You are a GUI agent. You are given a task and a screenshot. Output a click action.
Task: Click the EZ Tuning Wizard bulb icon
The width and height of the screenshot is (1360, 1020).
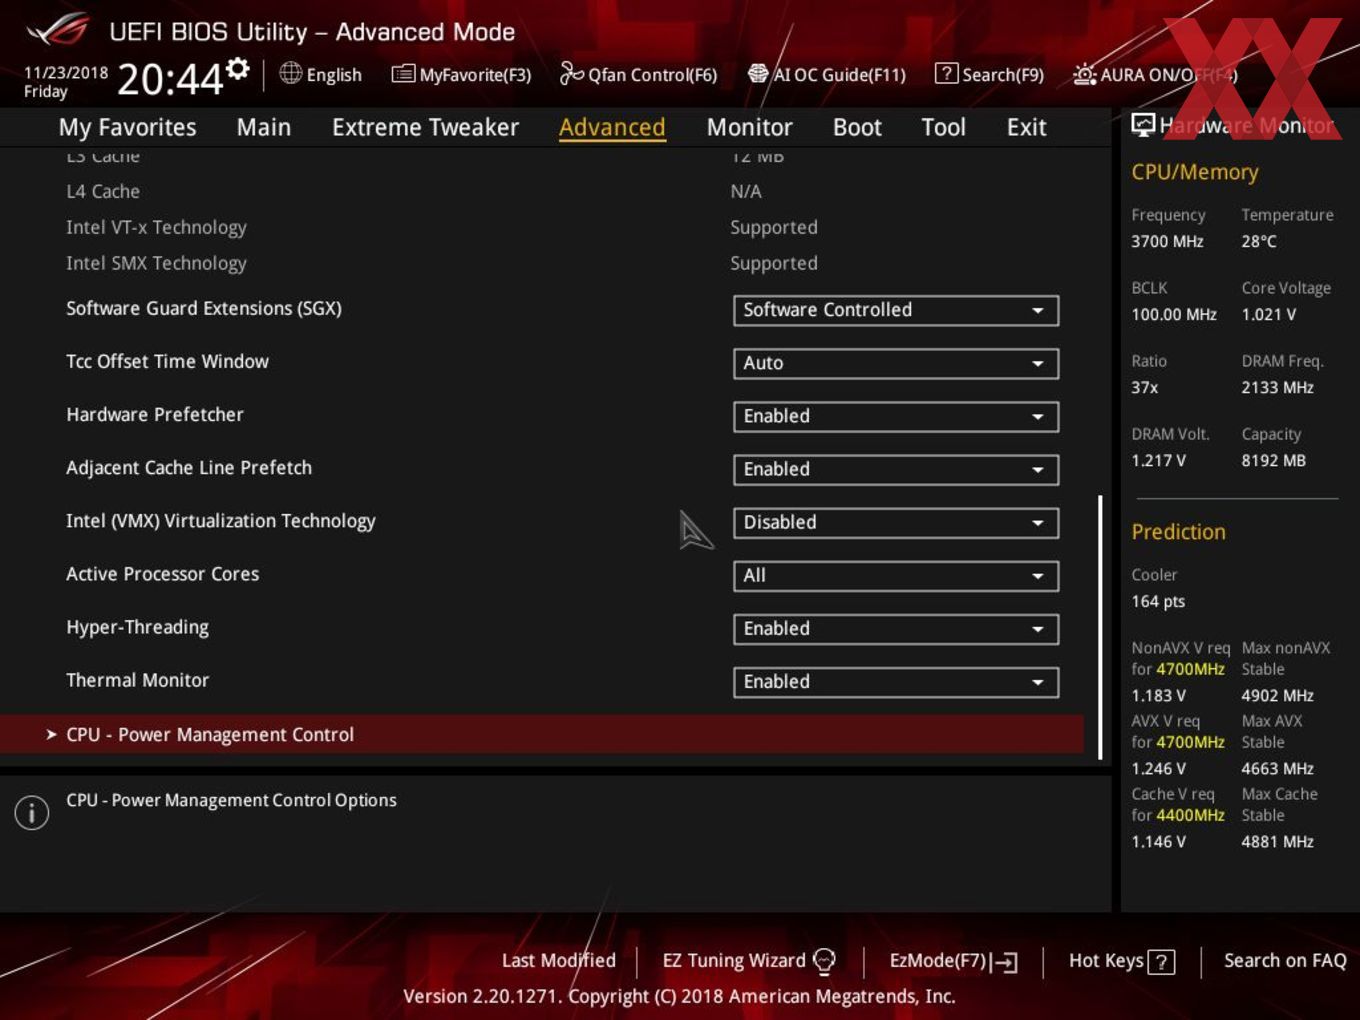824,961
